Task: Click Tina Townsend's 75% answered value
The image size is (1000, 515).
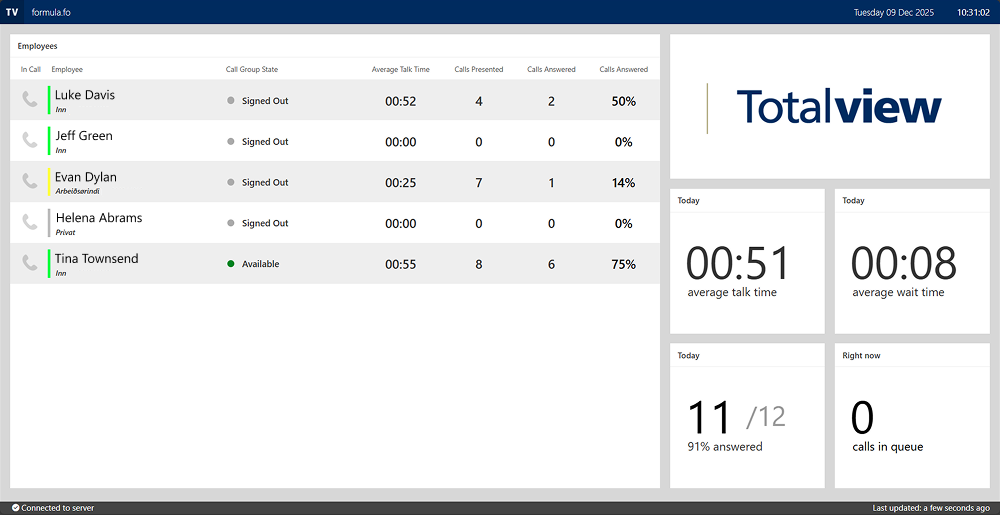Action: tap(624, 265)
